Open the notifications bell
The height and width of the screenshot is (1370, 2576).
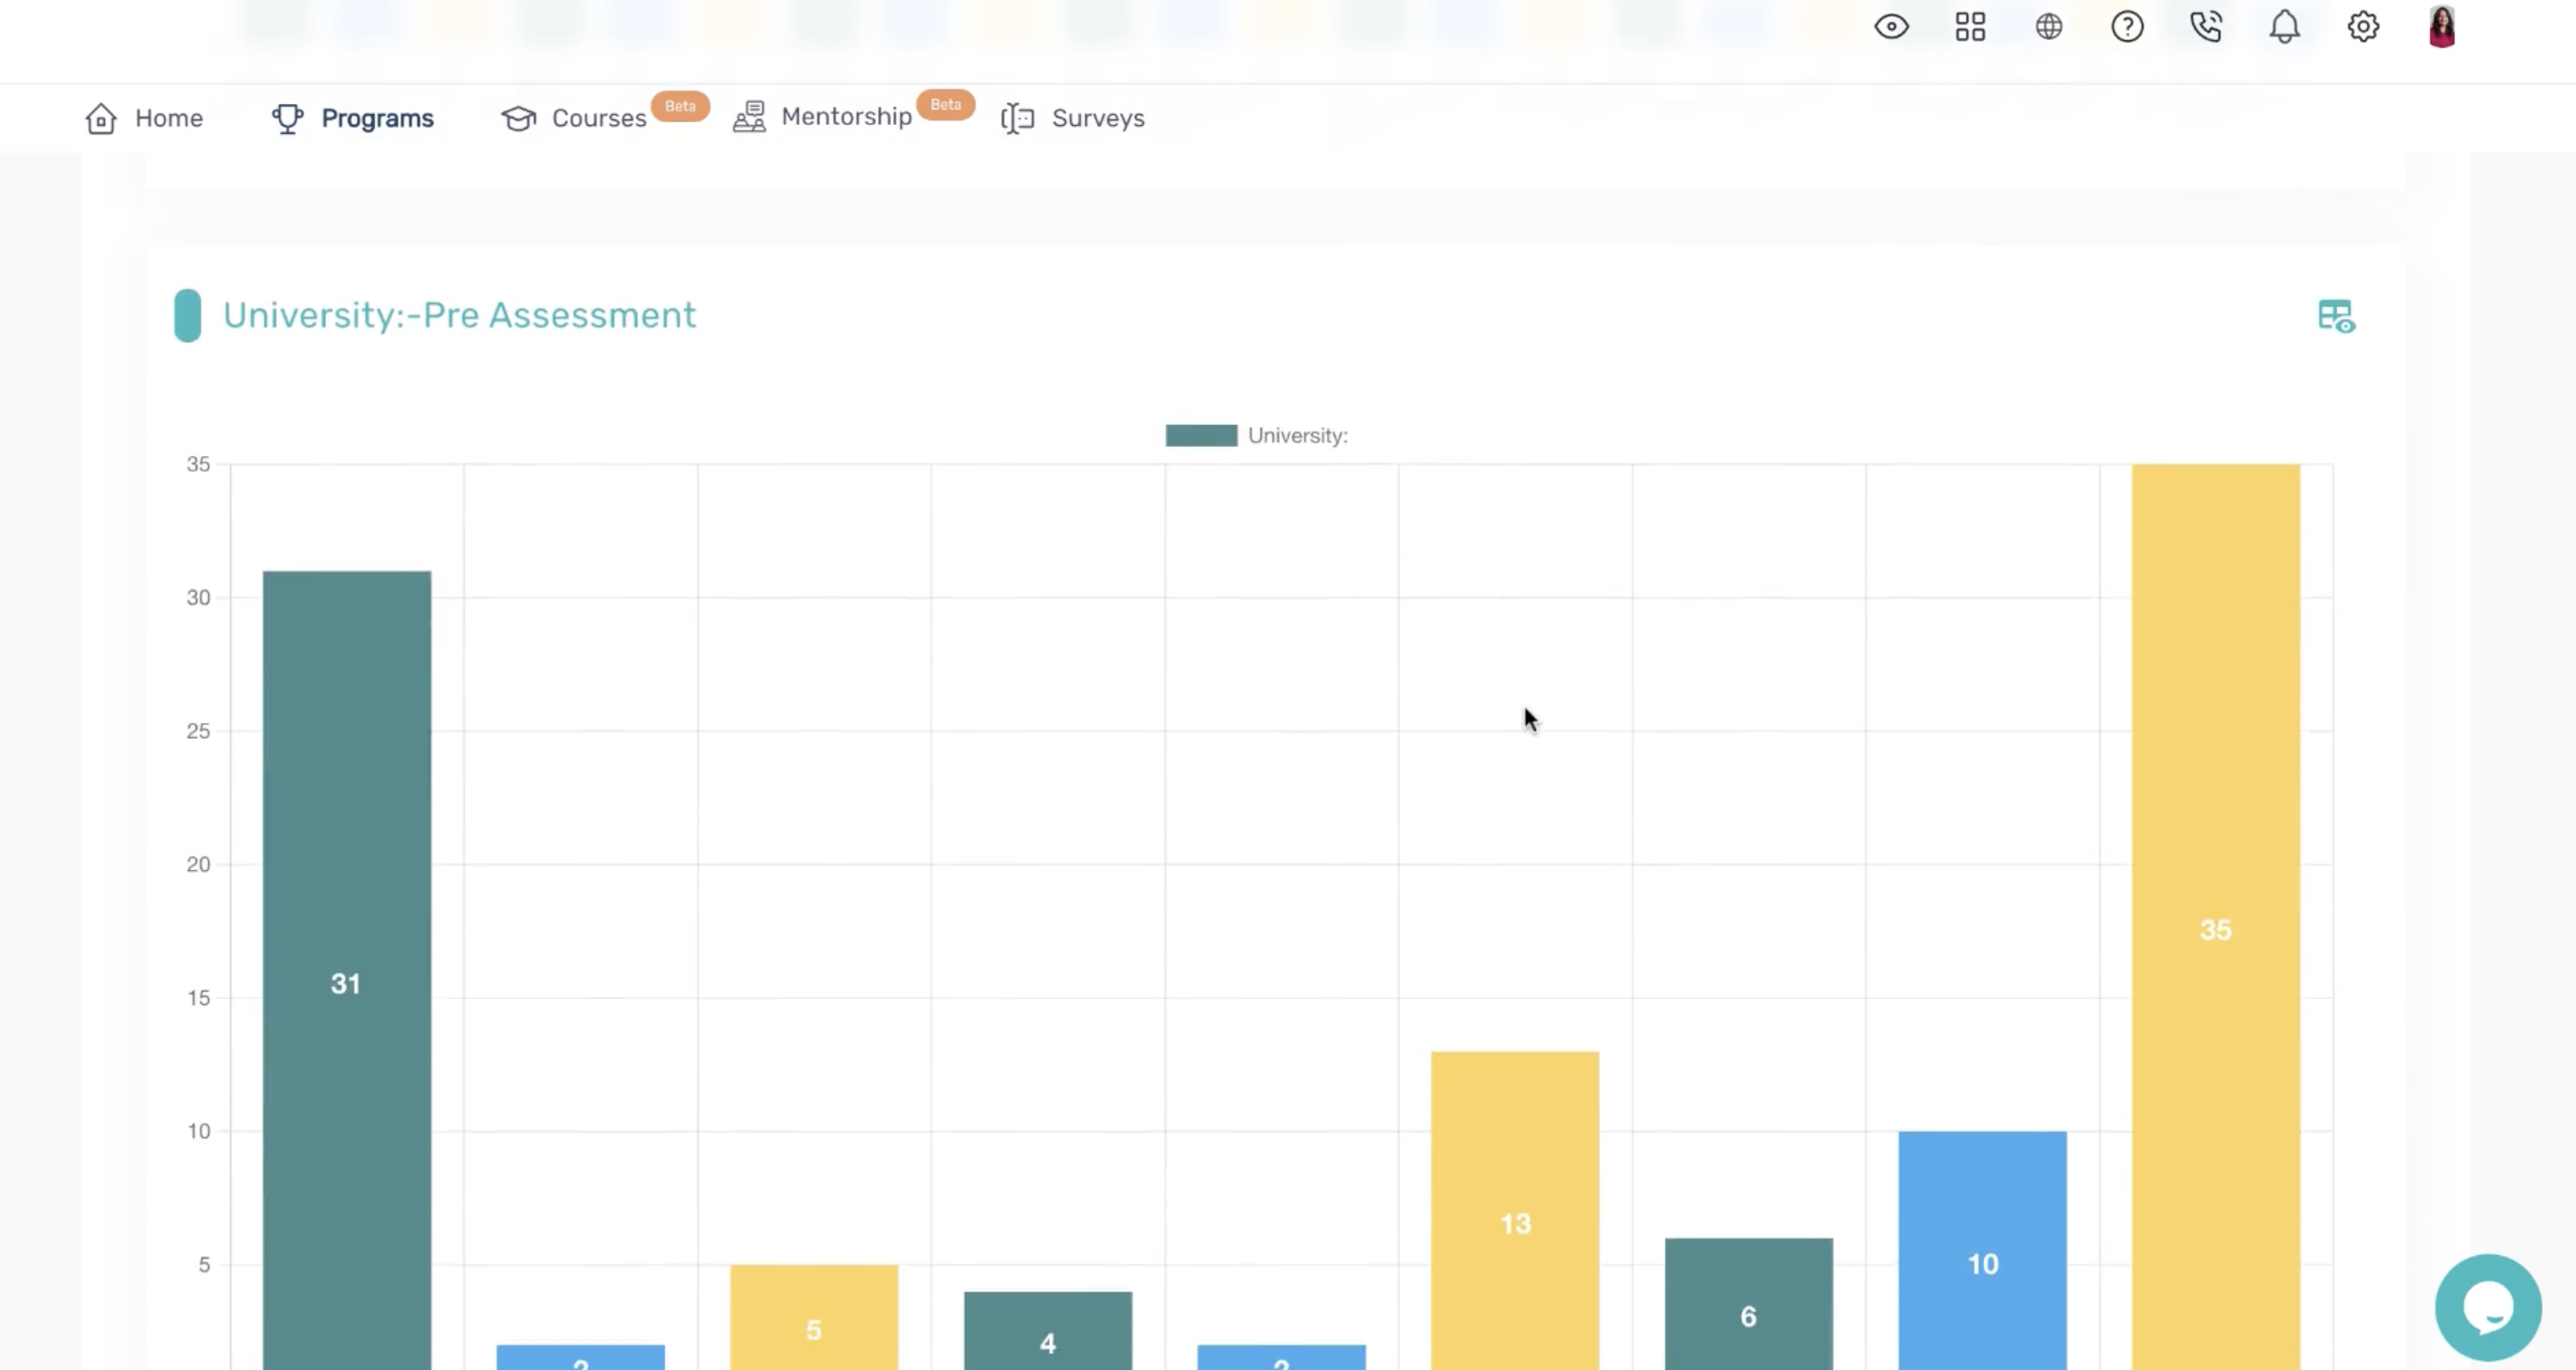click(x=2284, y=27)
